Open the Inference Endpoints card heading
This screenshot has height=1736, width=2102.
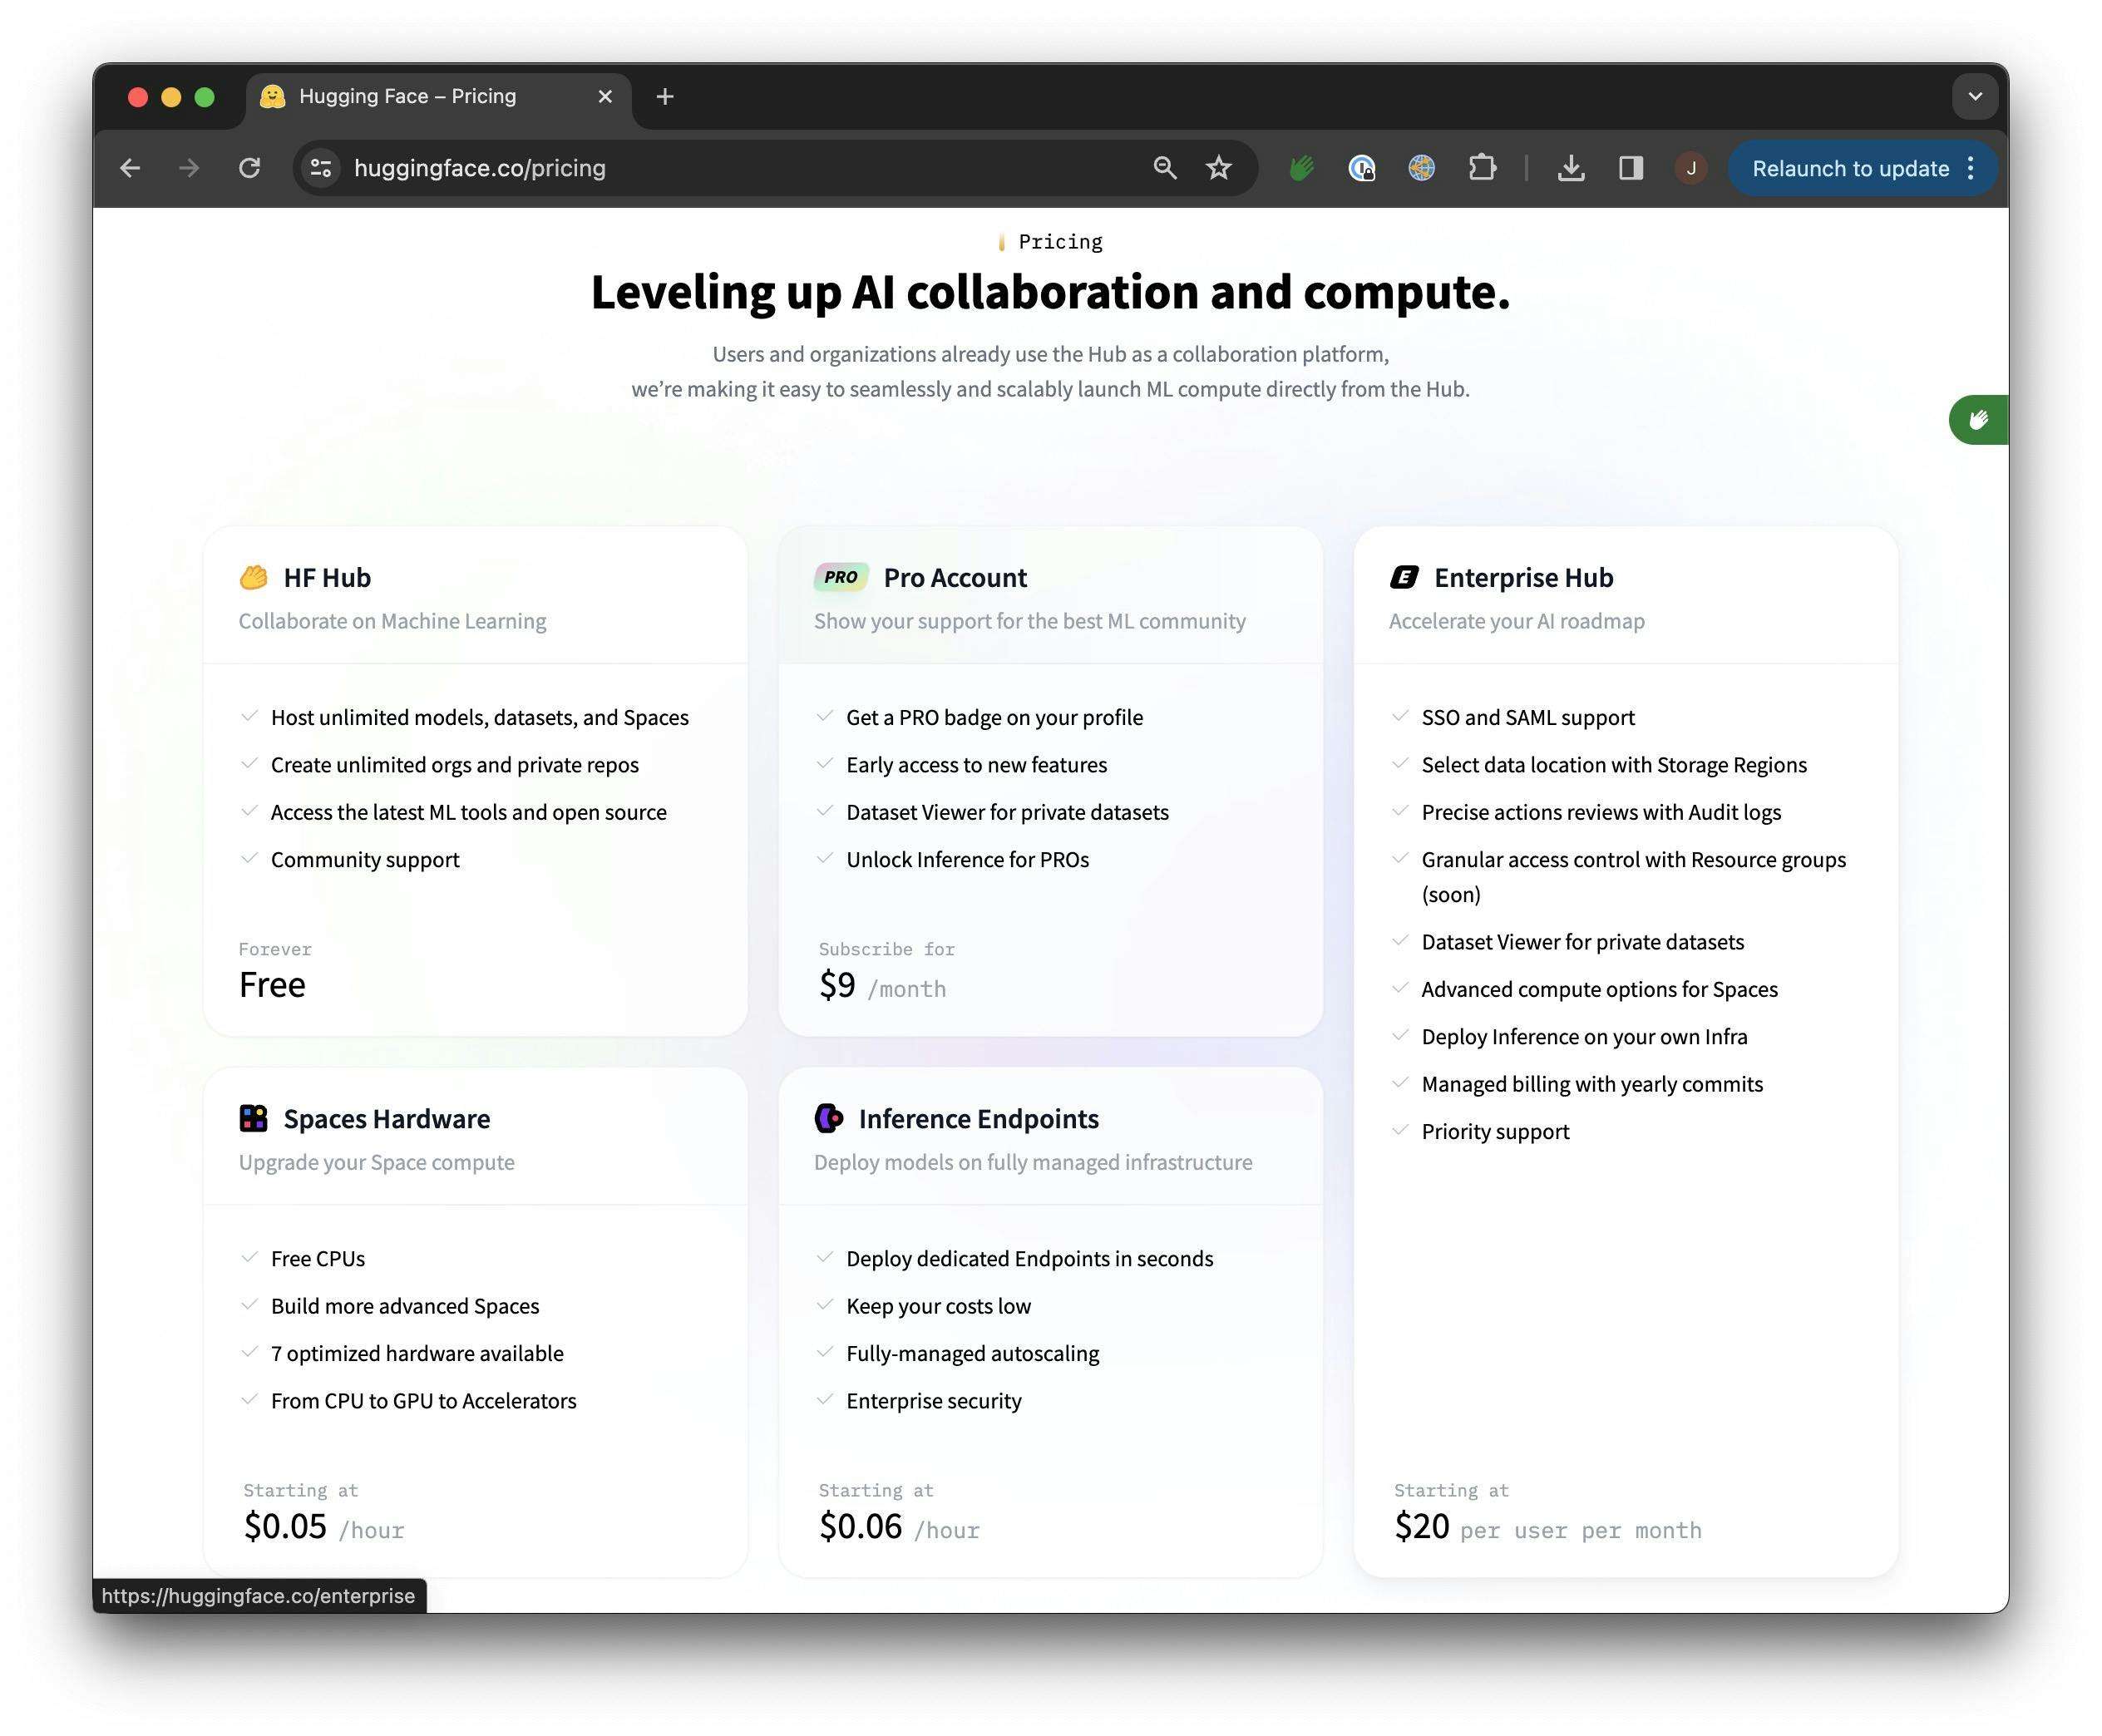[x=977, y=1119]
